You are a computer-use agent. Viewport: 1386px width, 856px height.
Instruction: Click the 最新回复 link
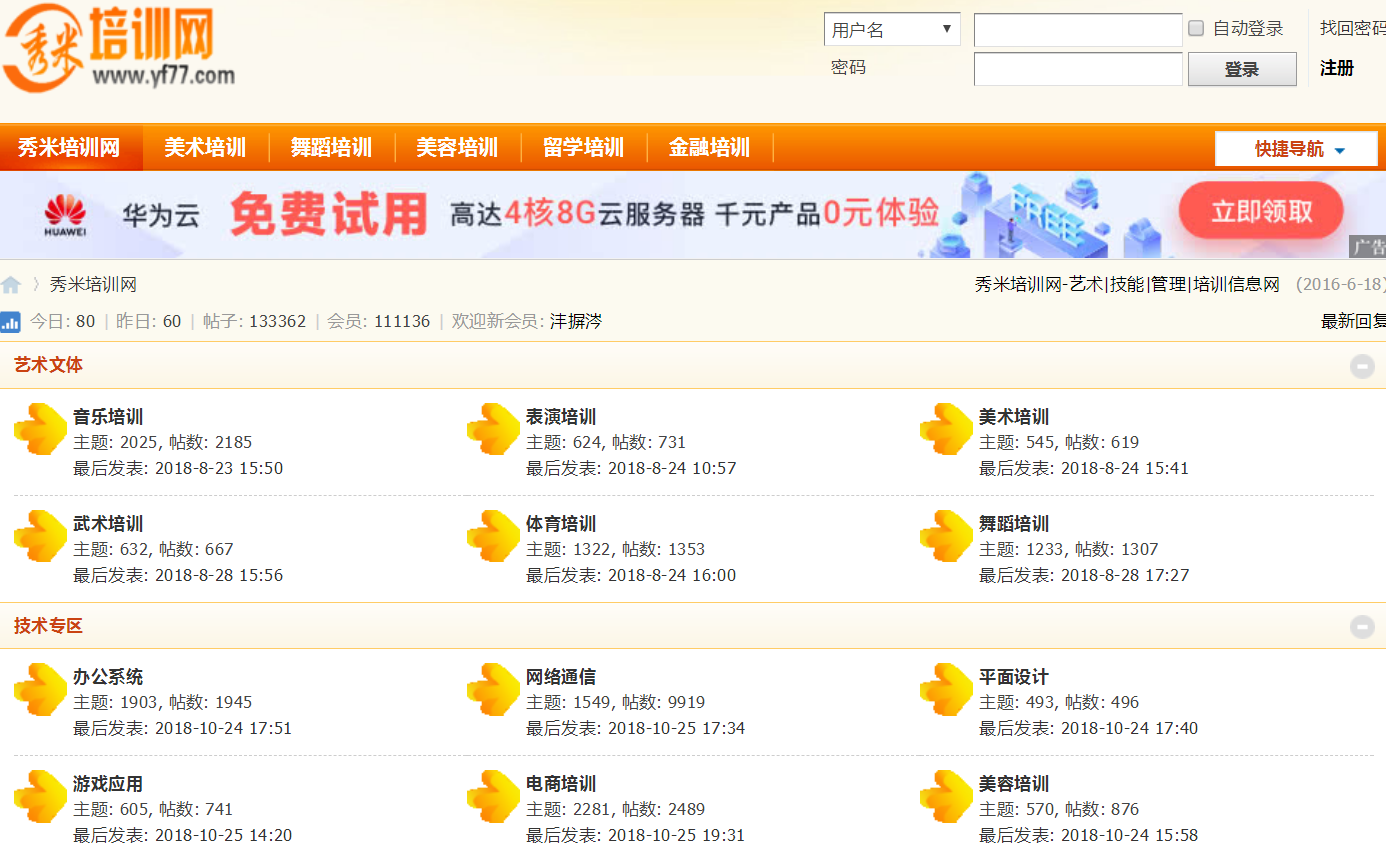[x=1354, y=322]
